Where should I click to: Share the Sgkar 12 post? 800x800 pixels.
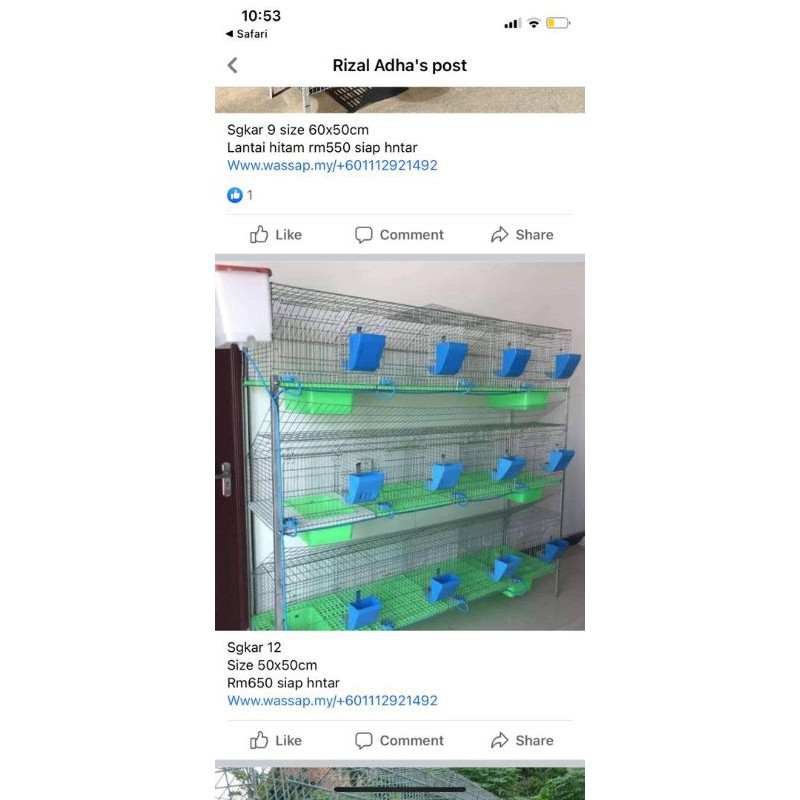[522, 740]
